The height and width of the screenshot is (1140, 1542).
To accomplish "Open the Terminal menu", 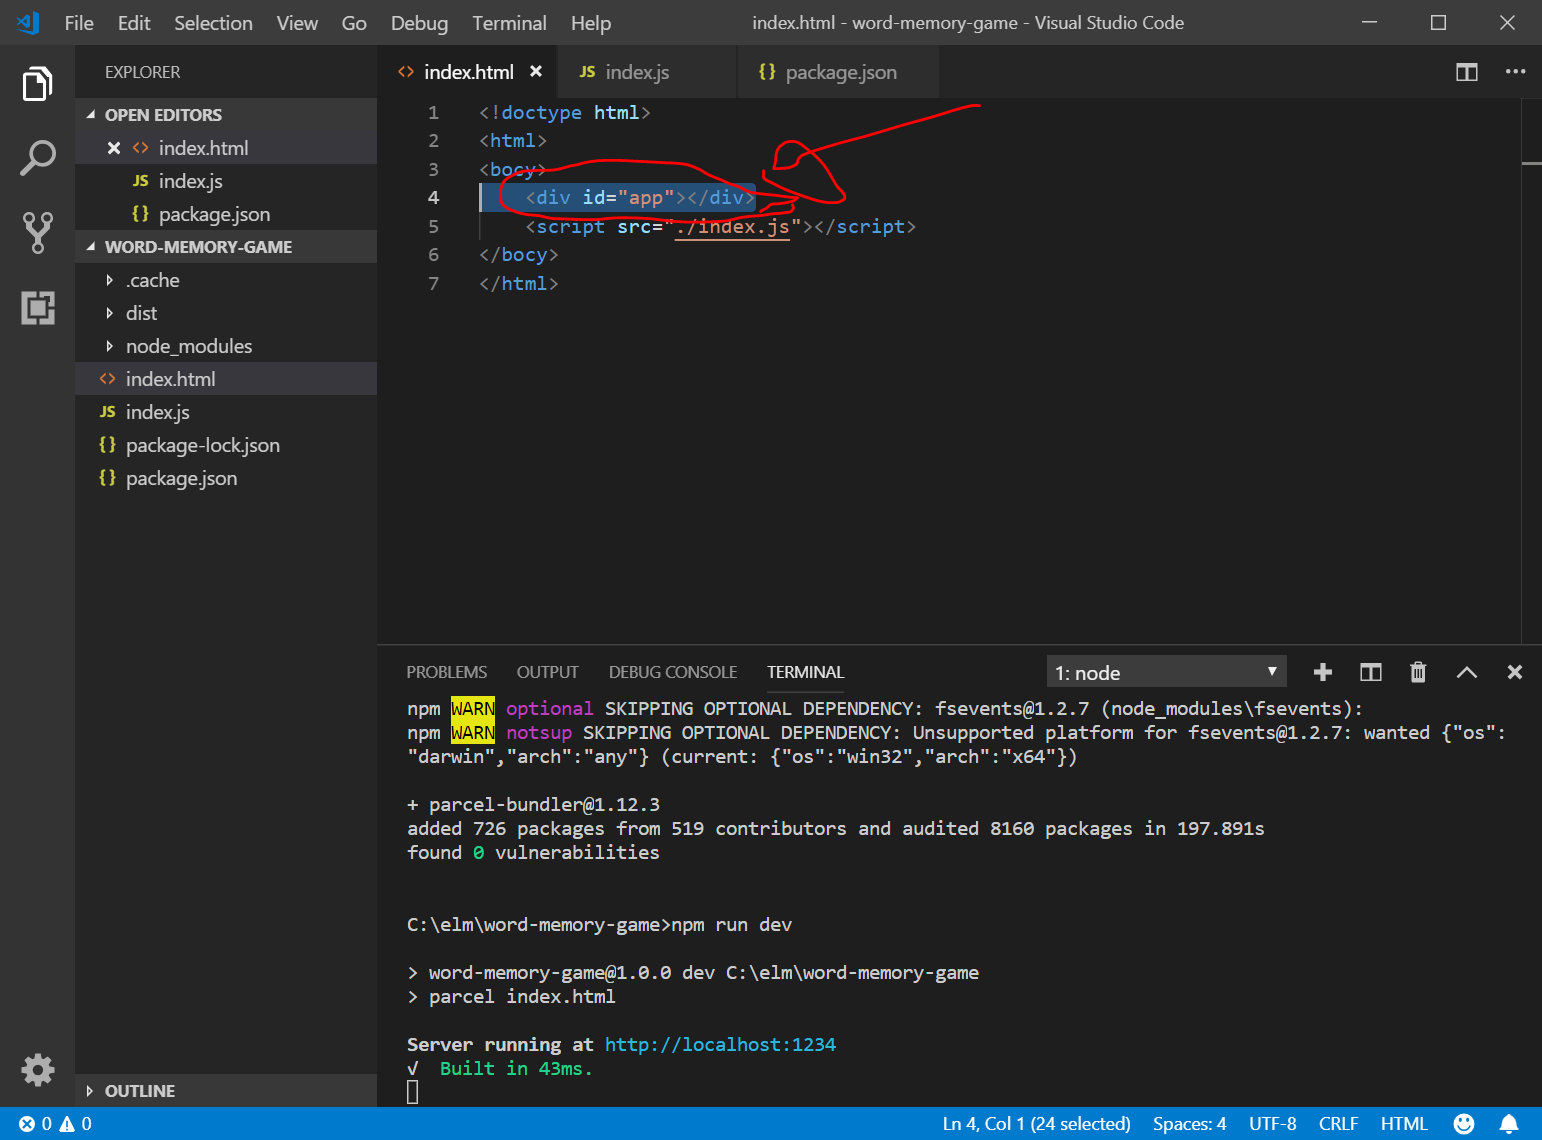I will (509, 22).
